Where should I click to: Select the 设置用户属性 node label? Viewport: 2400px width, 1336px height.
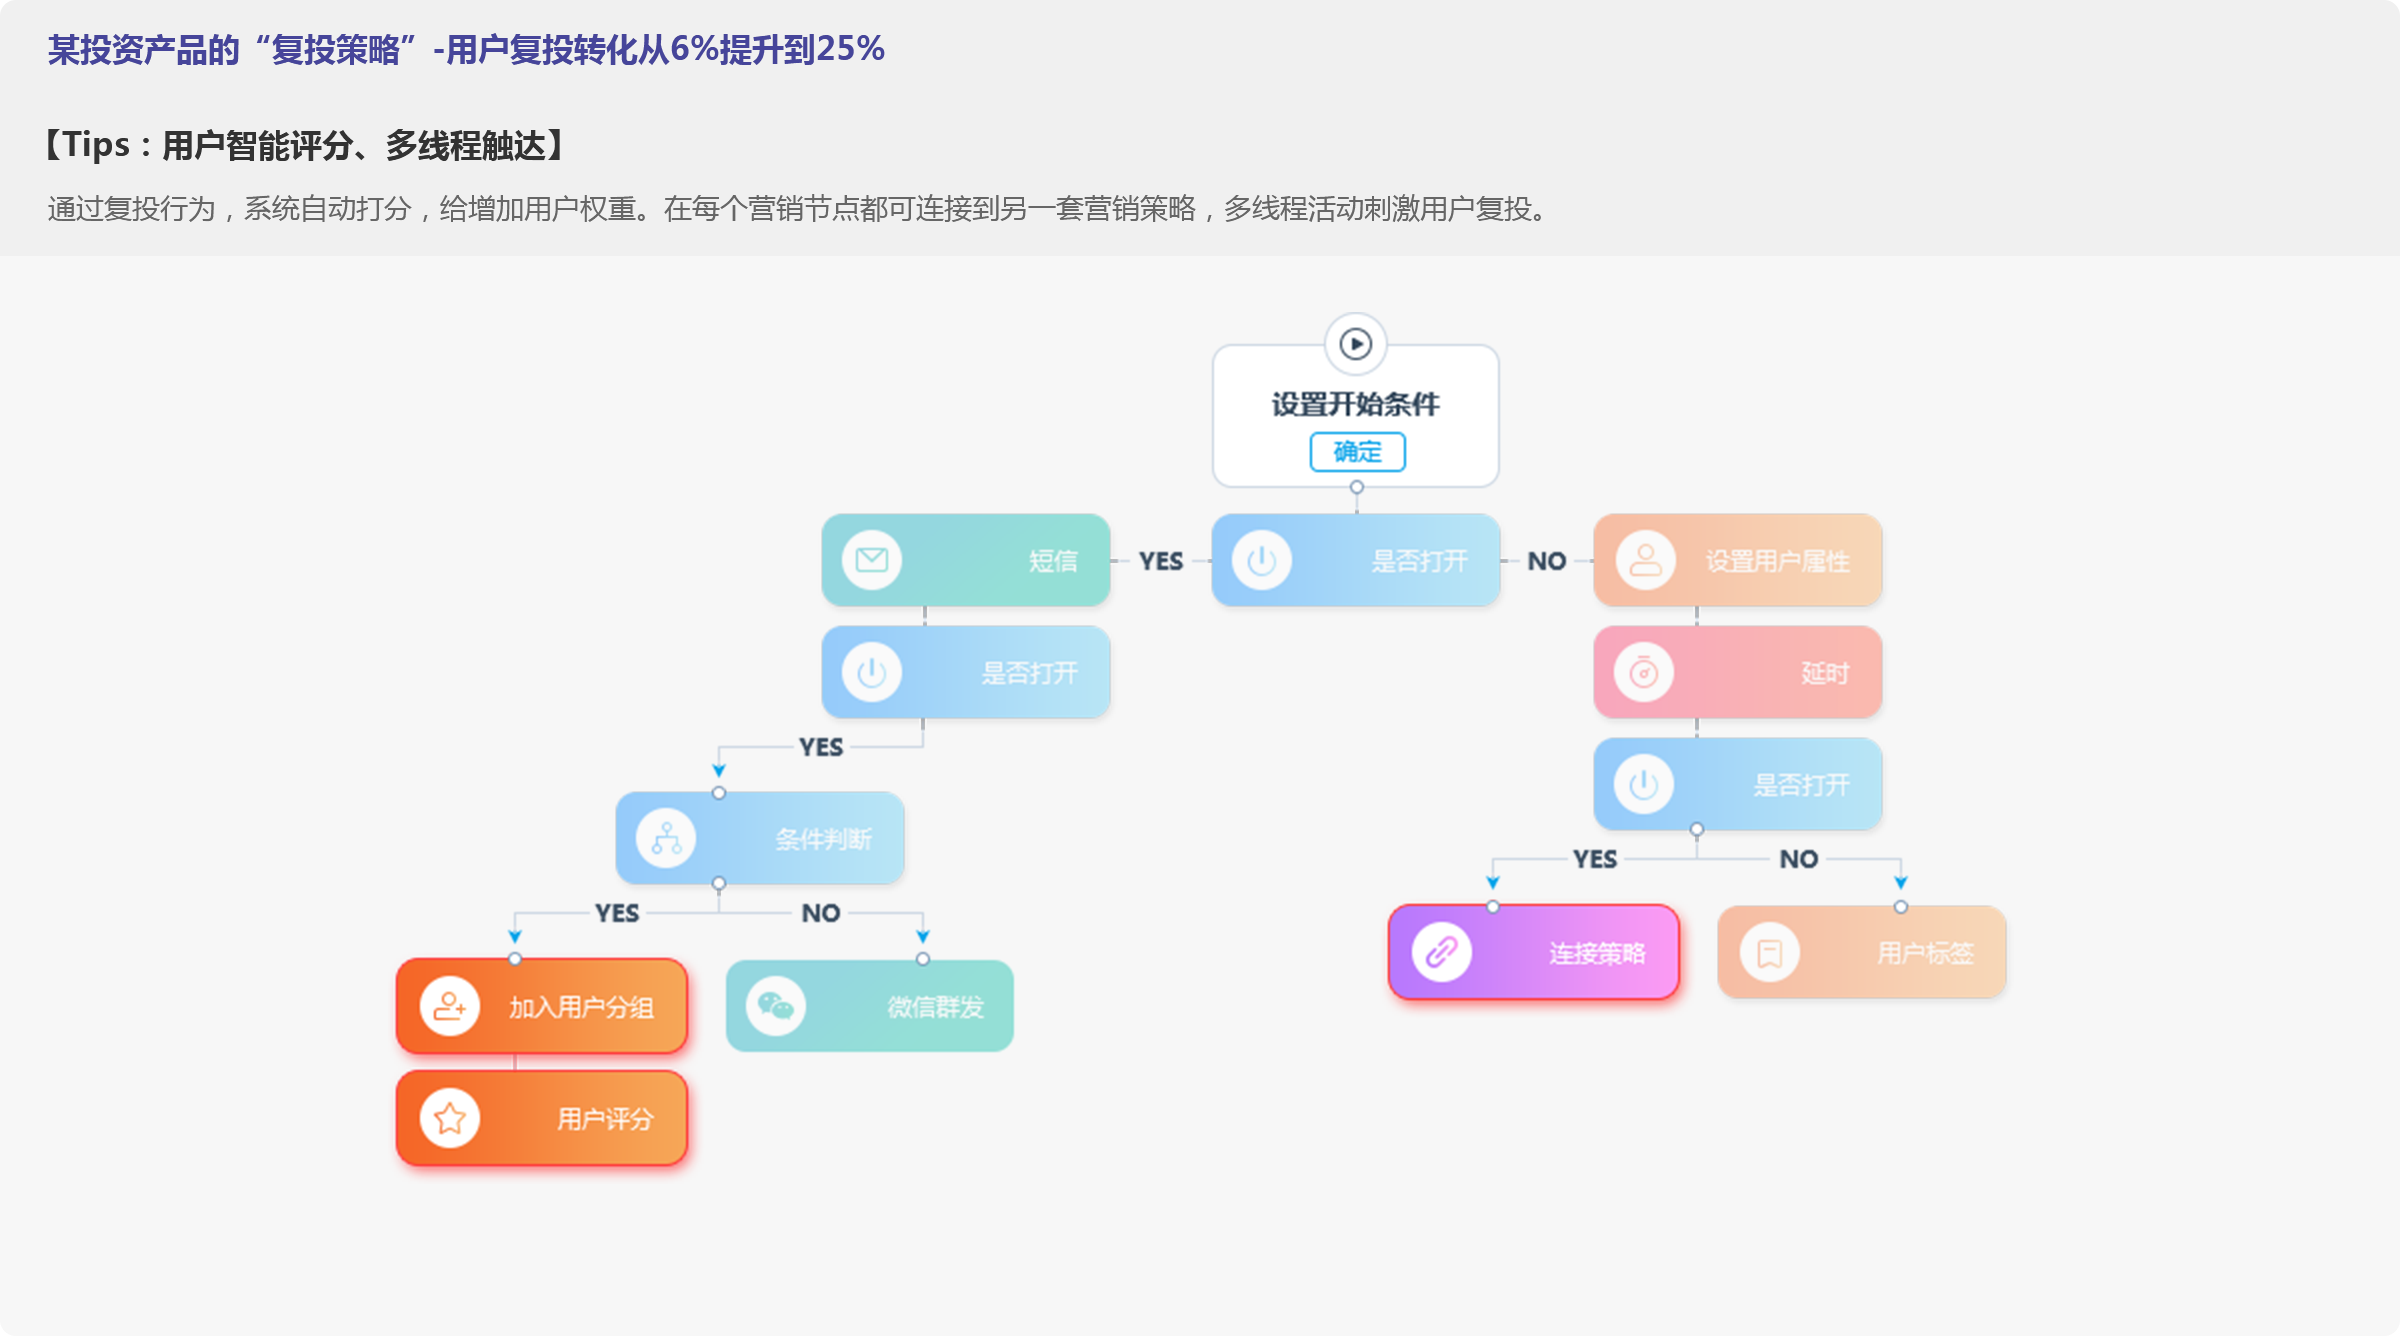point(1777,561)
